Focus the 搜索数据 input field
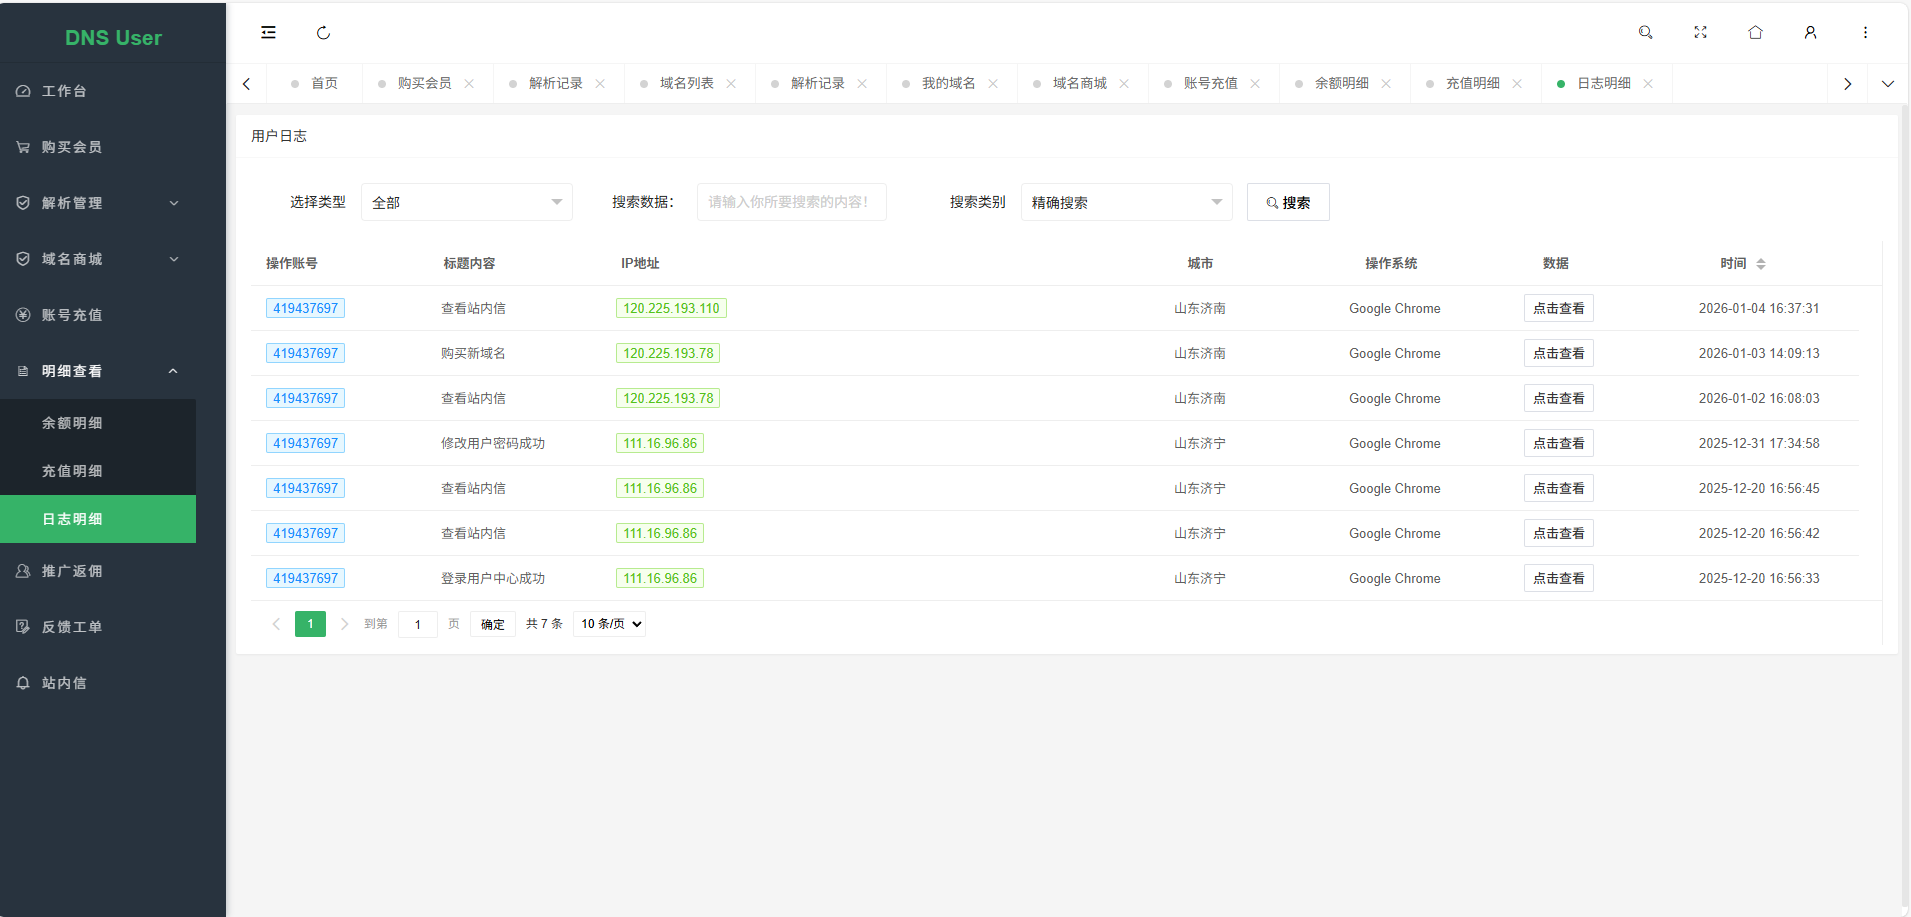Screen dimensions: 1911x917 (791, 202)
